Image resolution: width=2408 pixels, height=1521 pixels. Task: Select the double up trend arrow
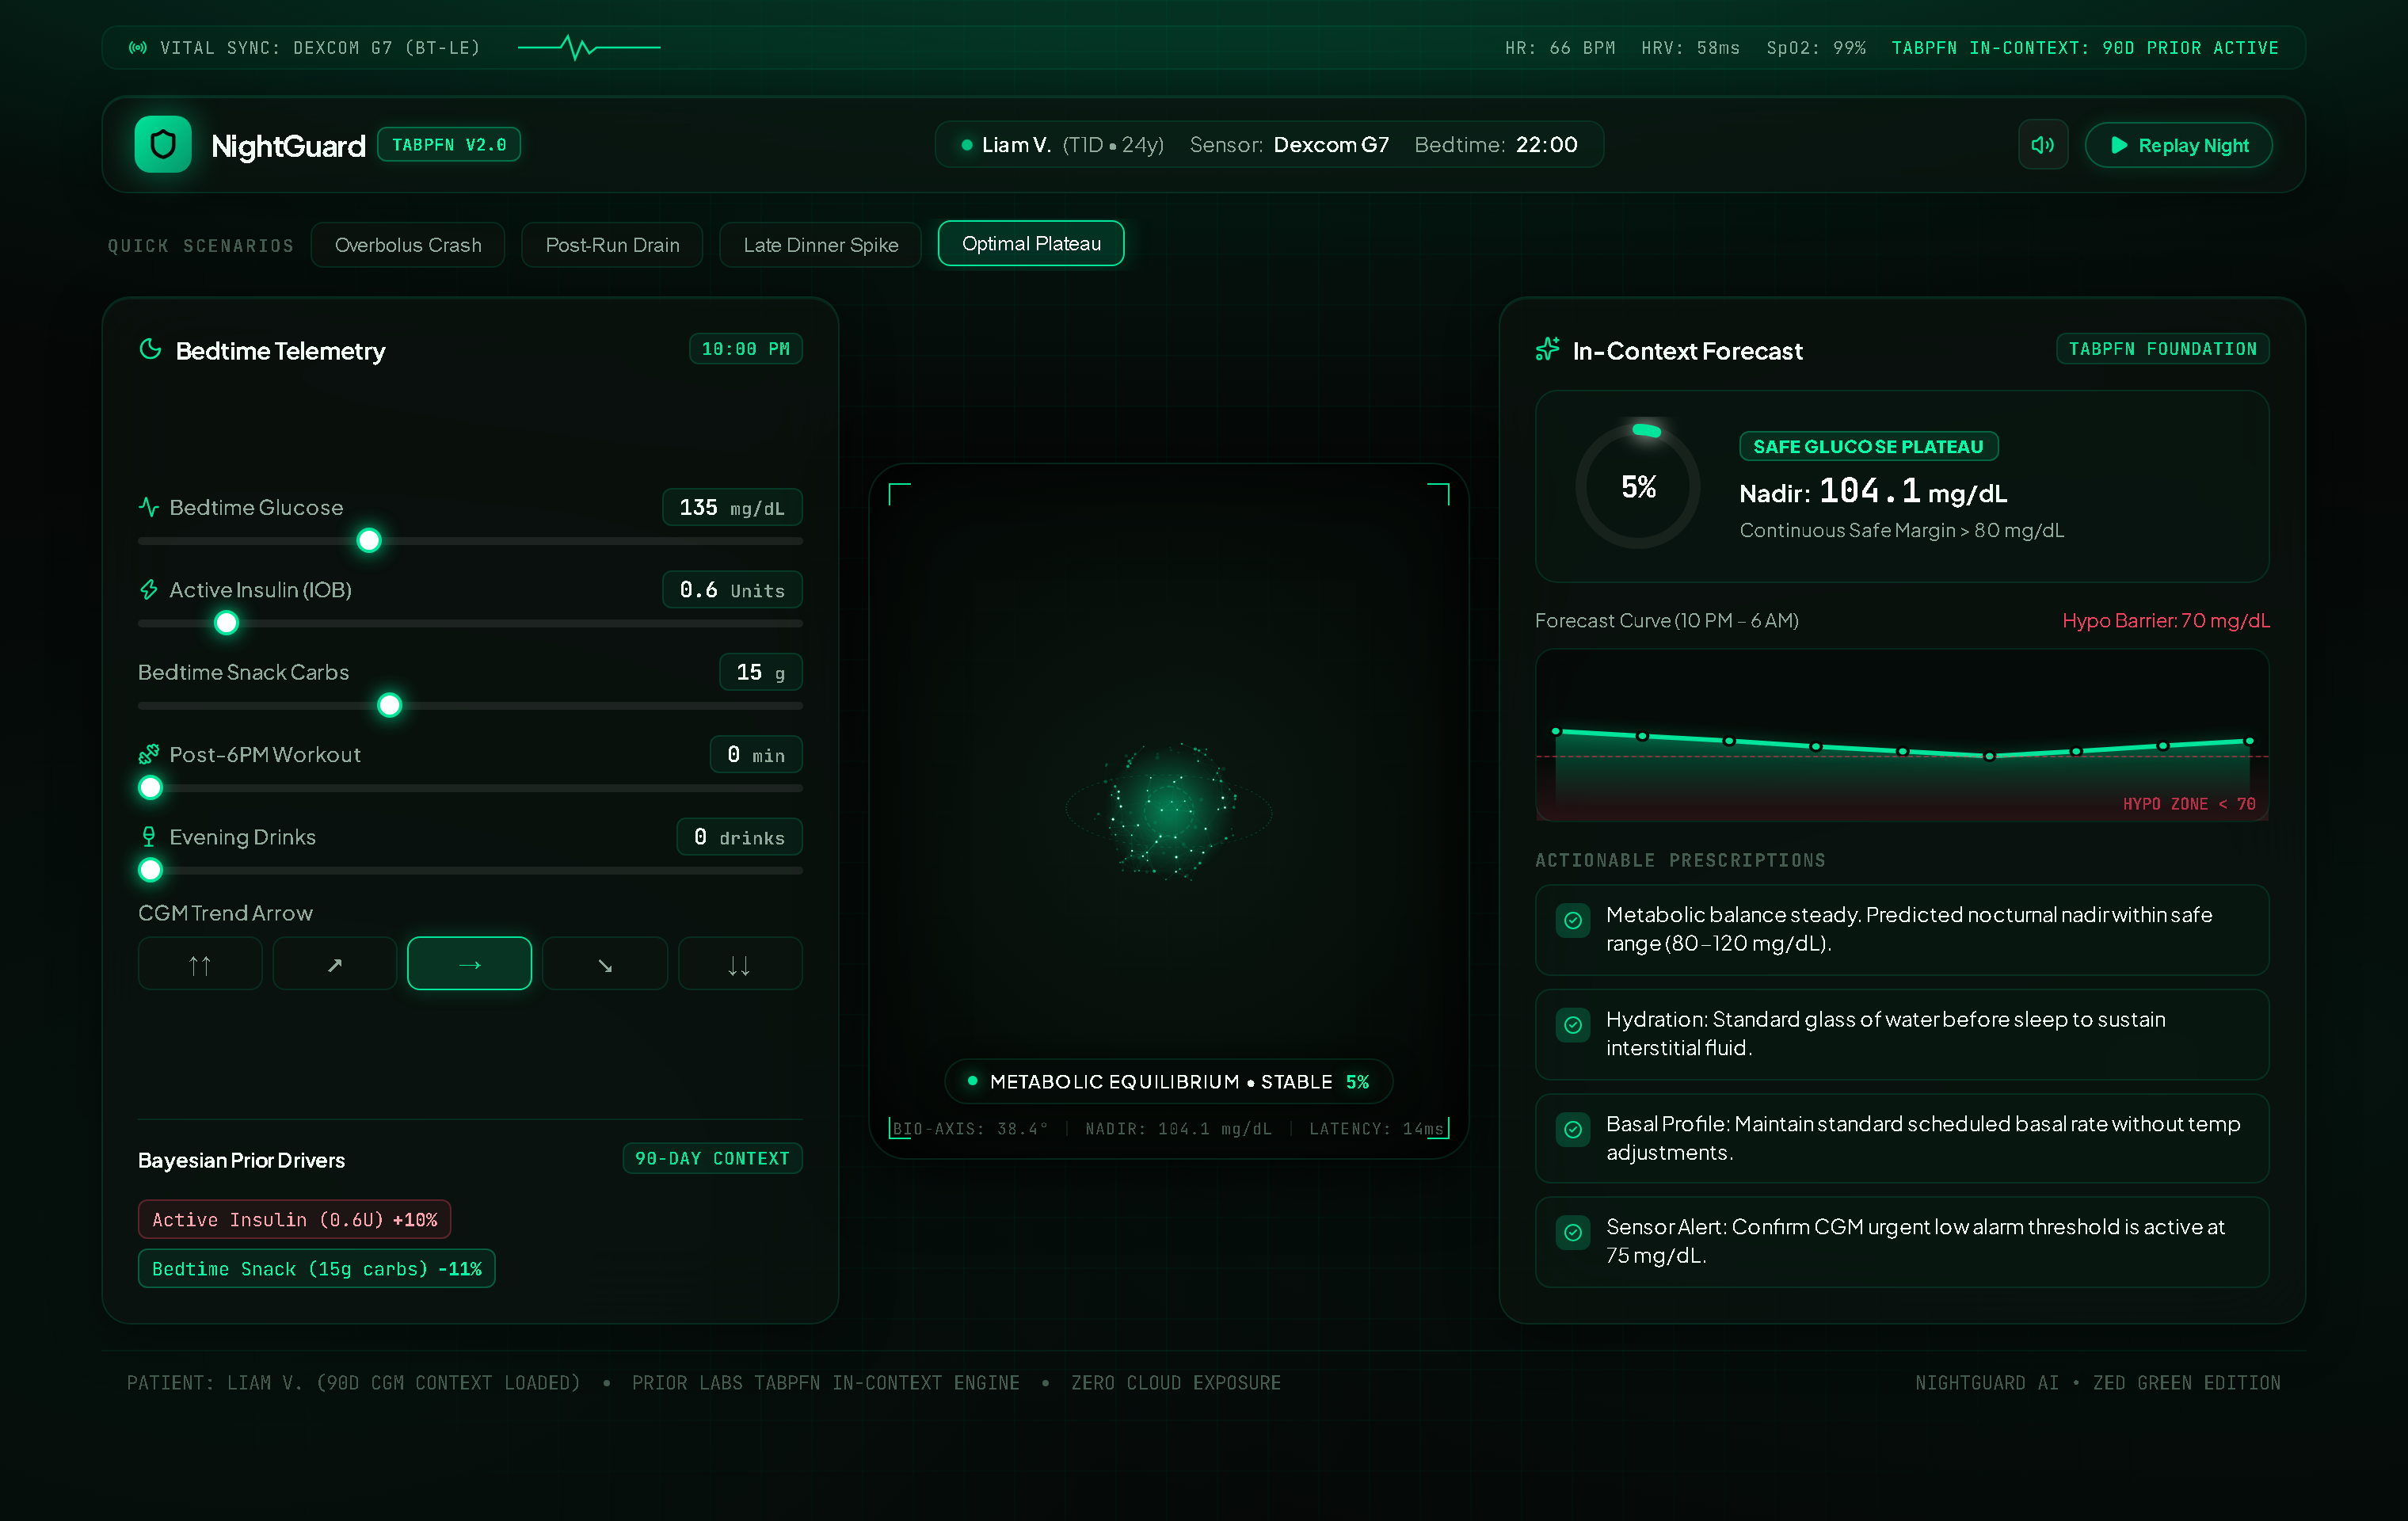[x=200, y=964]
